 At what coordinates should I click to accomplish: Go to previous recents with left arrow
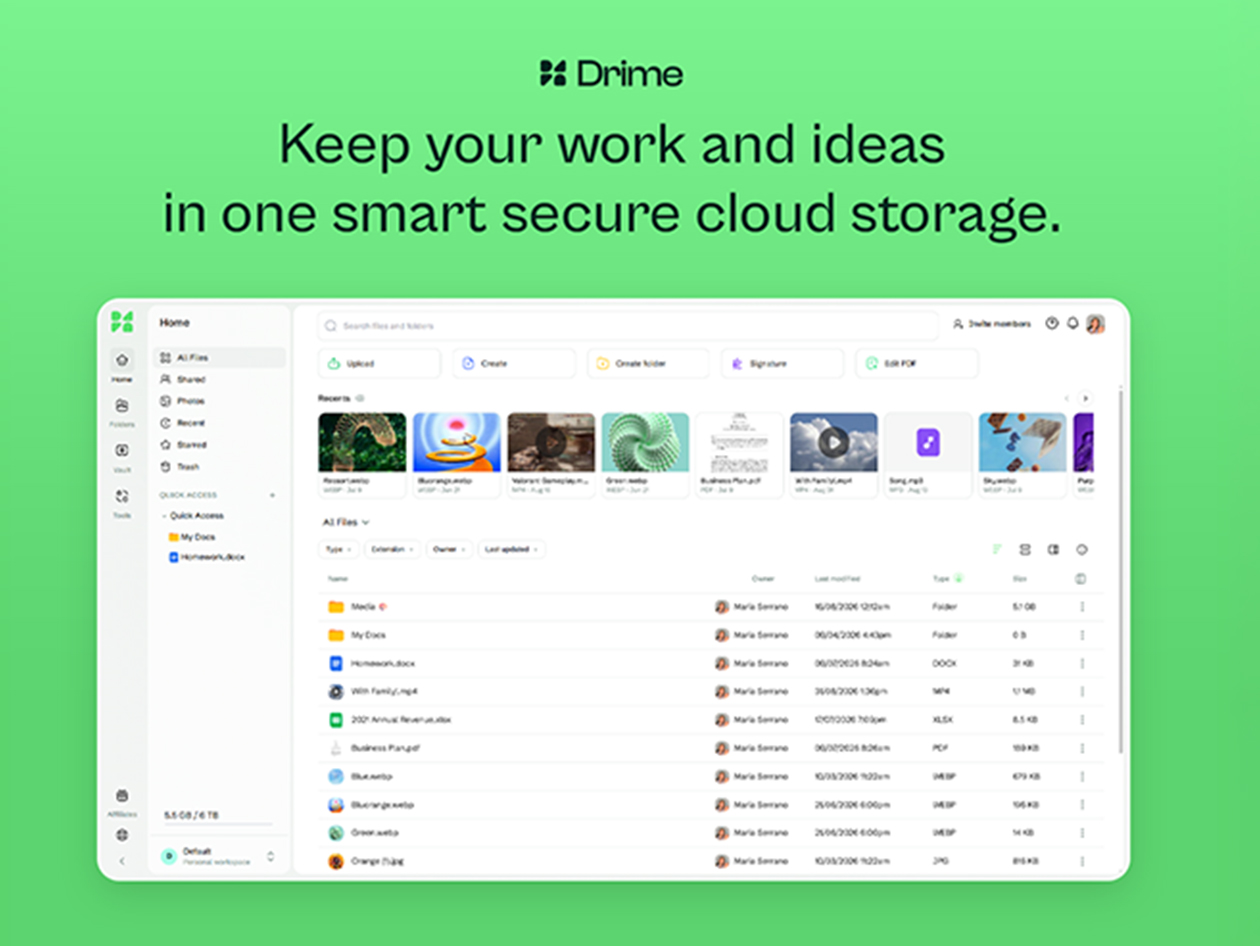coord(1067,398)
